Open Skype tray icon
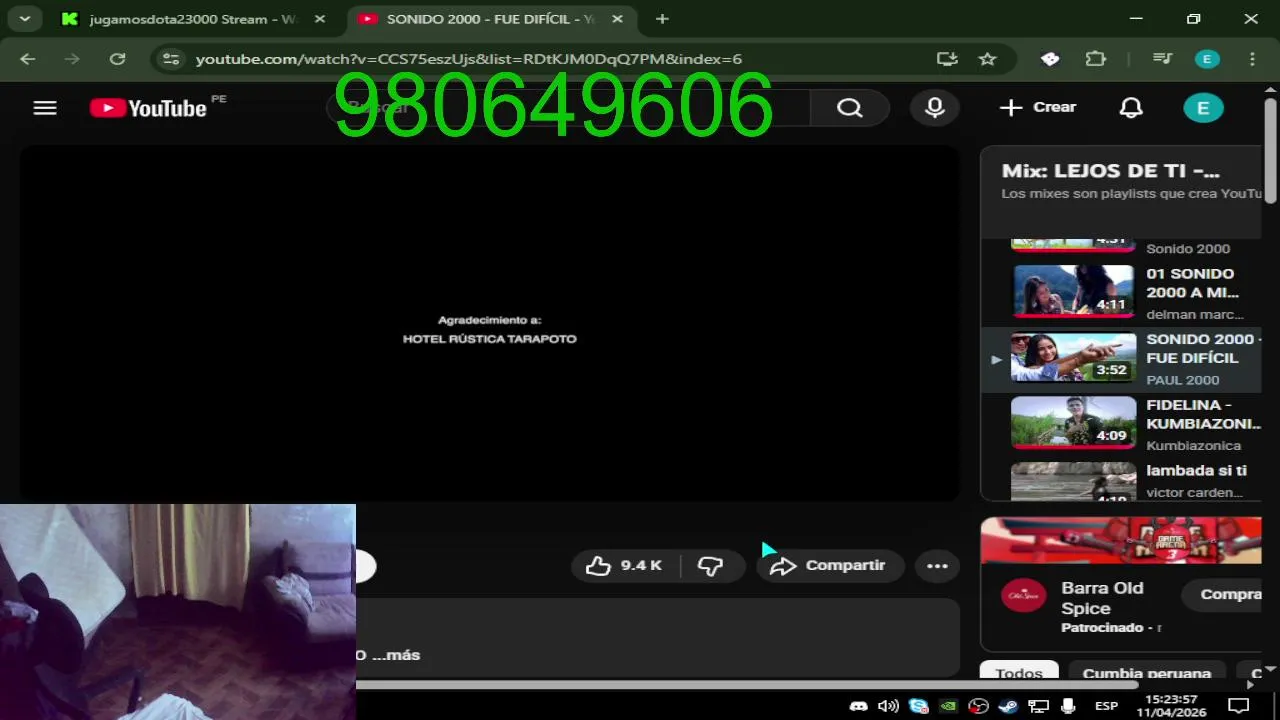 click(918, 706)
